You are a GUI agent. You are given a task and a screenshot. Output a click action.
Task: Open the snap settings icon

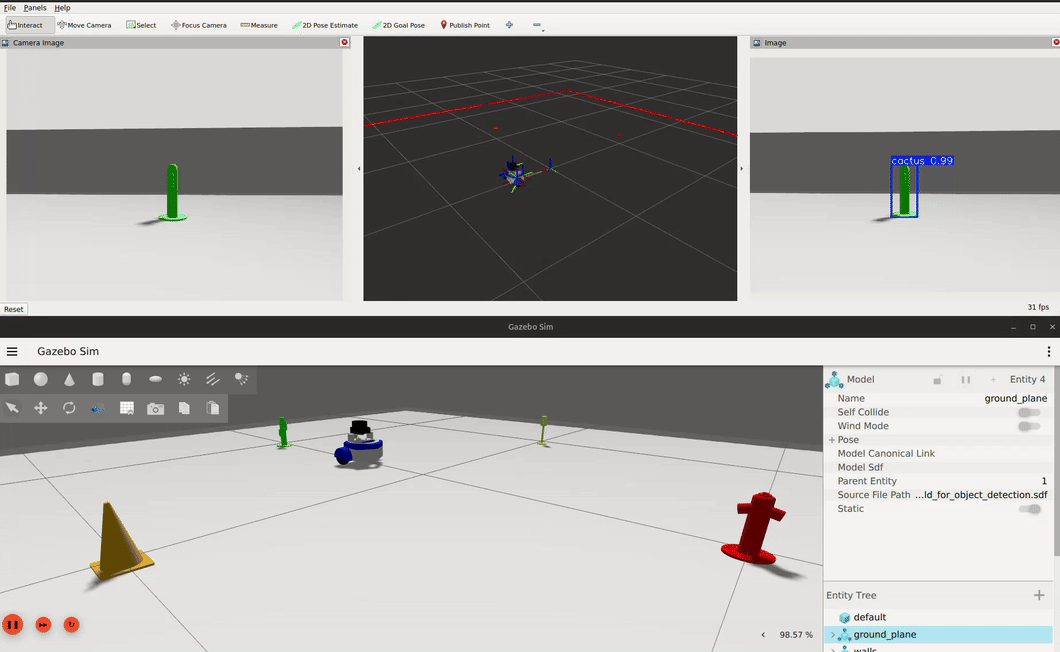tap(98, 408)
